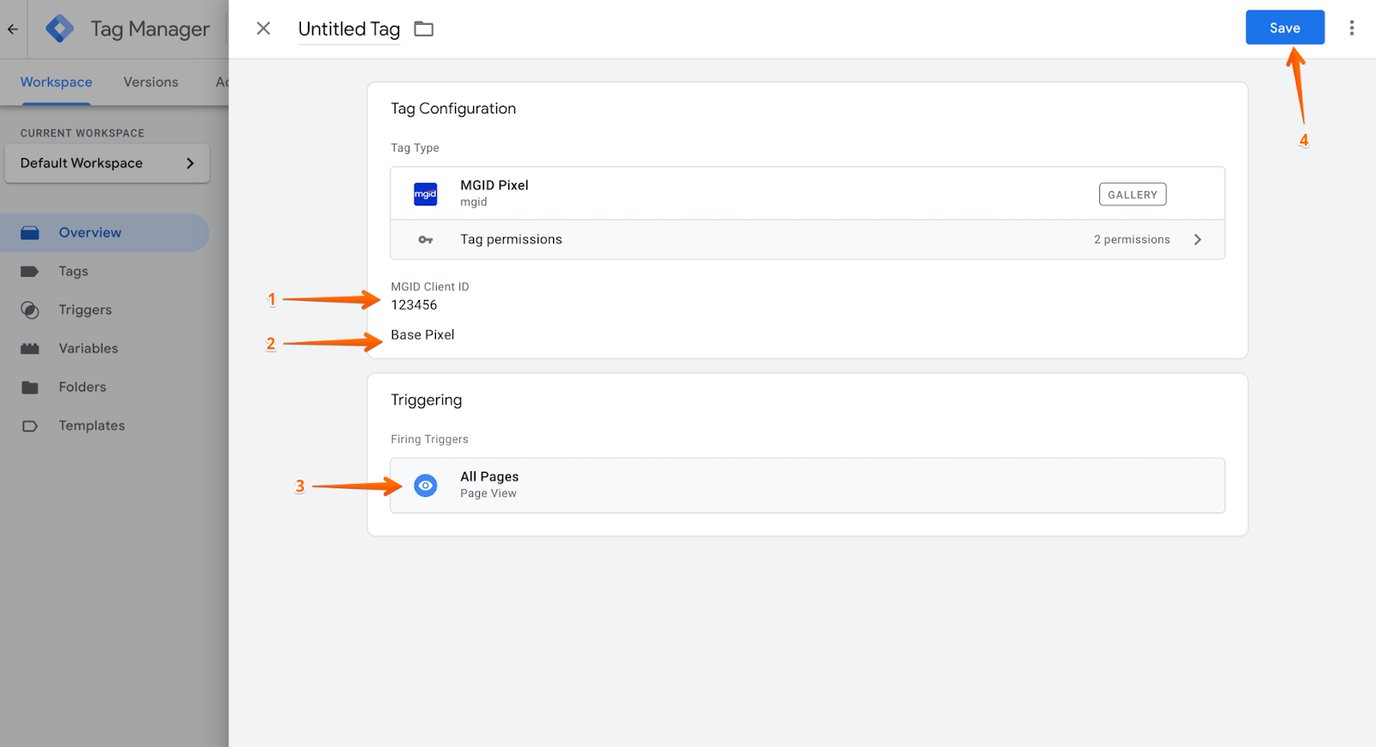Screen dimensions: 1376x747
Task: Expand Tag permissions via its chevron
Action: click(x=1197, y=239)
